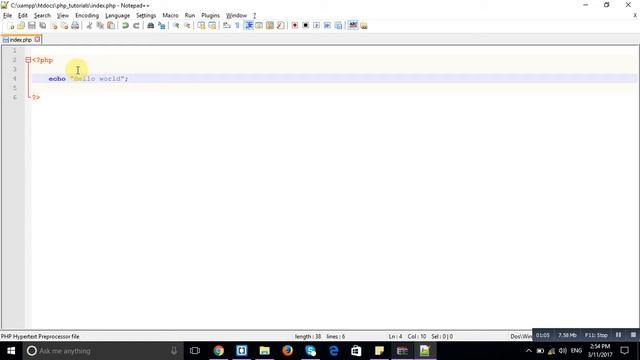Click the Paste toolbar icon
This screenshot has width=640, height=360.
coord(111,26)
